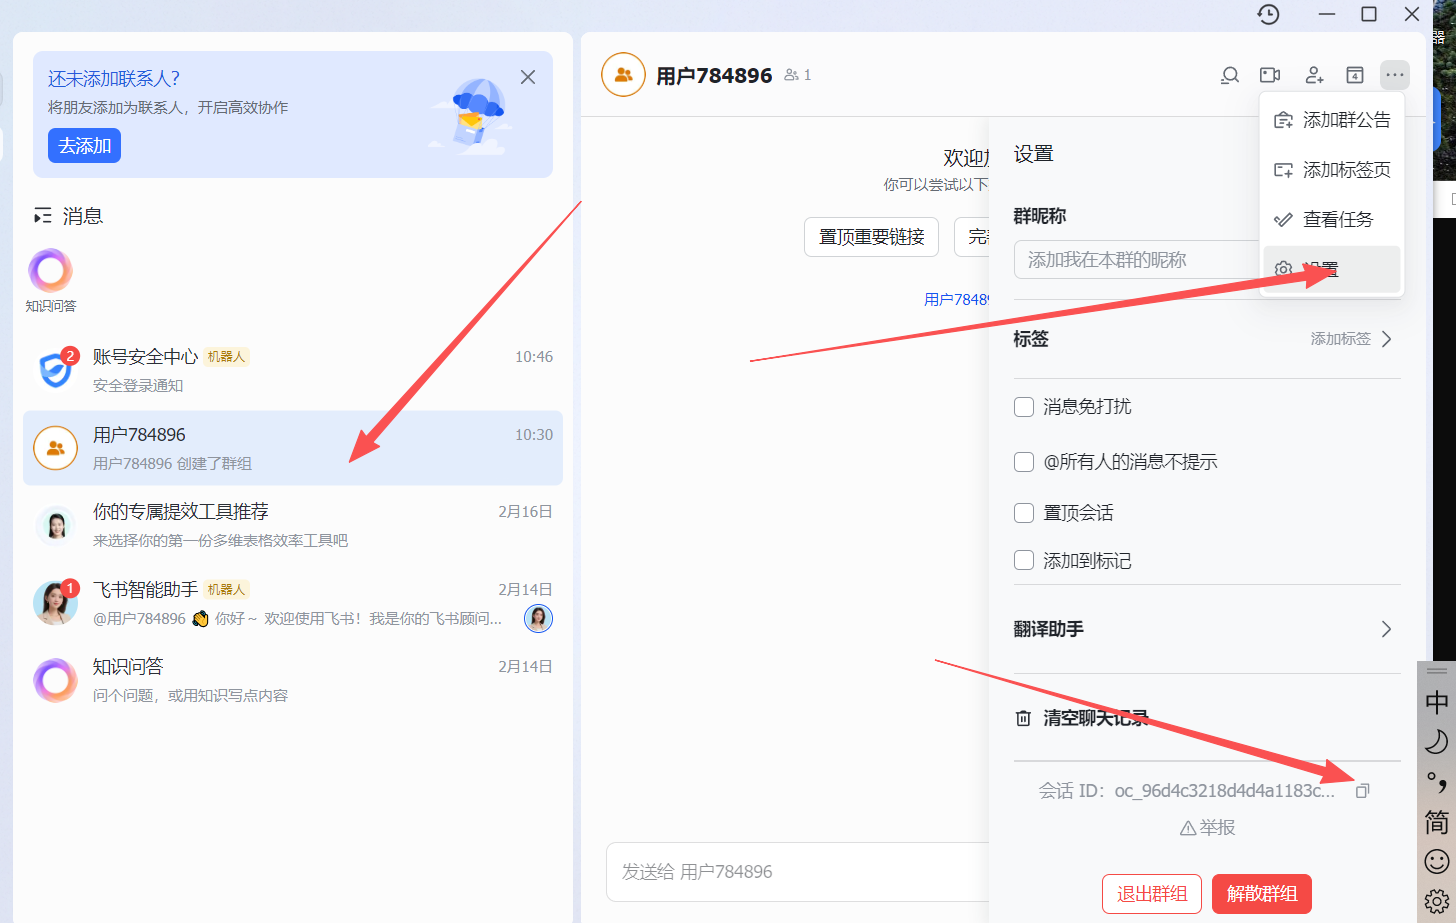Screen dimensions: 1456x923
Task: Open IME toolbar settings gear
Action: click(x=1437, y=900)
